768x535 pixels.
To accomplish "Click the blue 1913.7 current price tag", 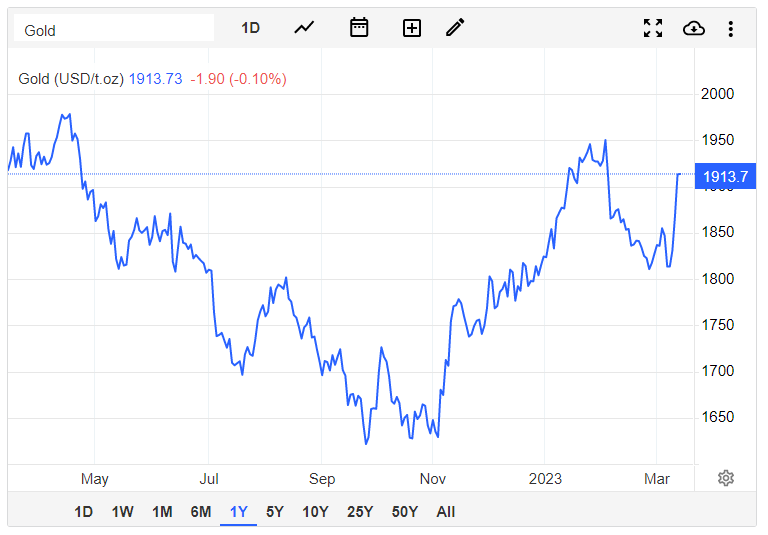I will 725,176.
